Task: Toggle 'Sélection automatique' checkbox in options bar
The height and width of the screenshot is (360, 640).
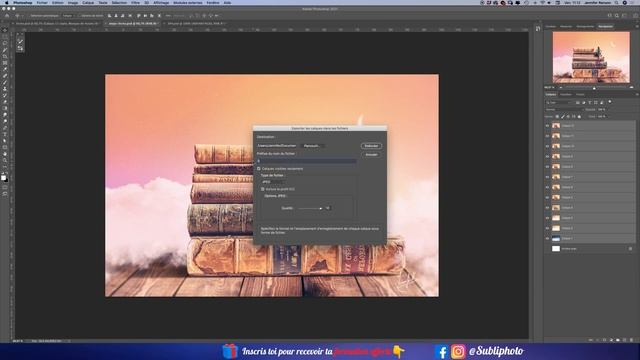Action: 29,16
